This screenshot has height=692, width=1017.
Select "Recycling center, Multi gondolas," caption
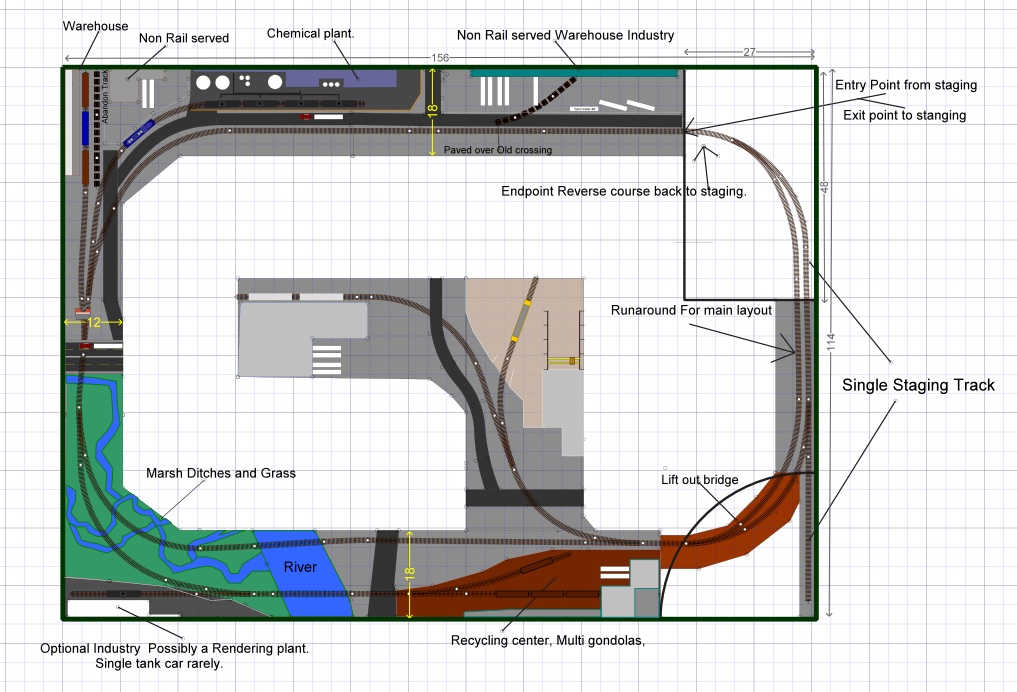pos(548,641)
